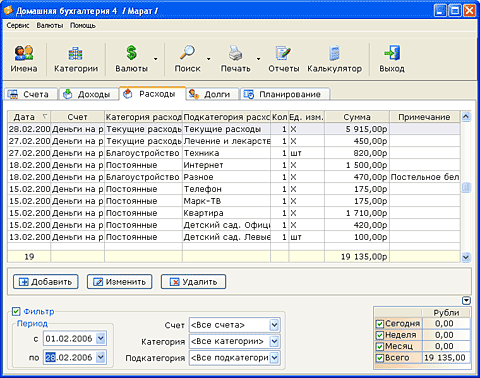Screen dimensions: 480x378
Task: Click table scrollbar up arrow
Action: tap(466, 117)
